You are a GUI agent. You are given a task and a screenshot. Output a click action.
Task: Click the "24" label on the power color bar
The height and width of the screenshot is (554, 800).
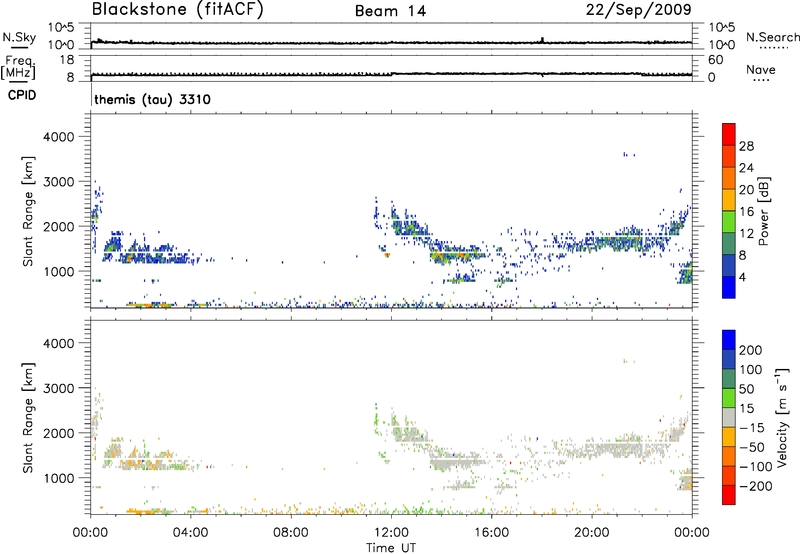point(746,168)
